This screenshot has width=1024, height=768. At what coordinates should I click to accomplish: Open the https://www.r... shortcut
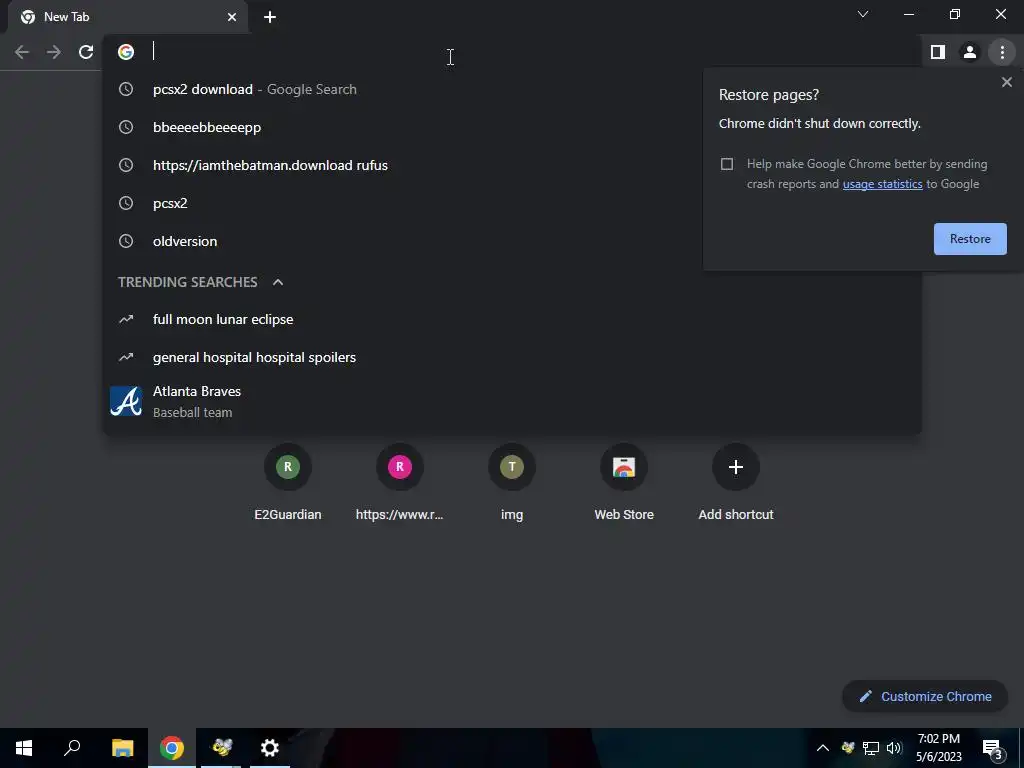[x=400, y=483]
